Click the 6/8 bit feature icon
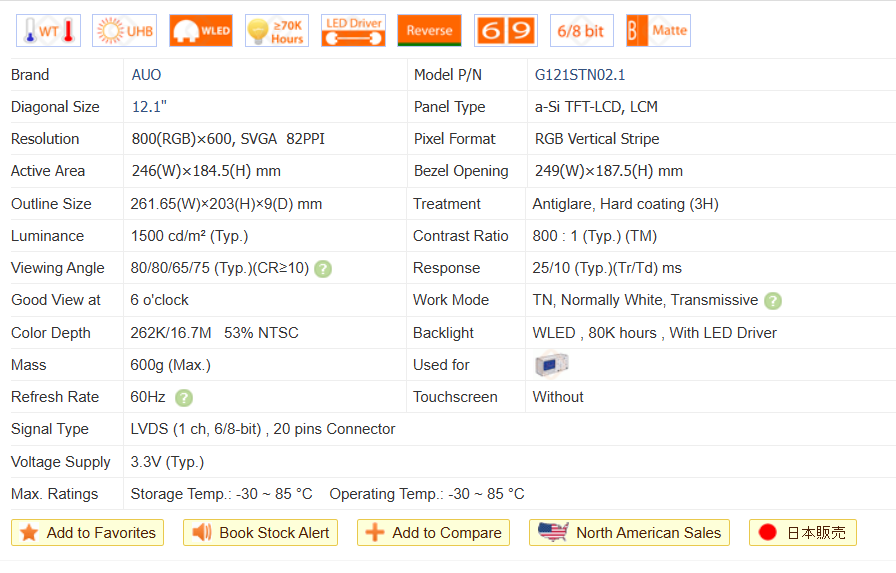 (581, 31)
